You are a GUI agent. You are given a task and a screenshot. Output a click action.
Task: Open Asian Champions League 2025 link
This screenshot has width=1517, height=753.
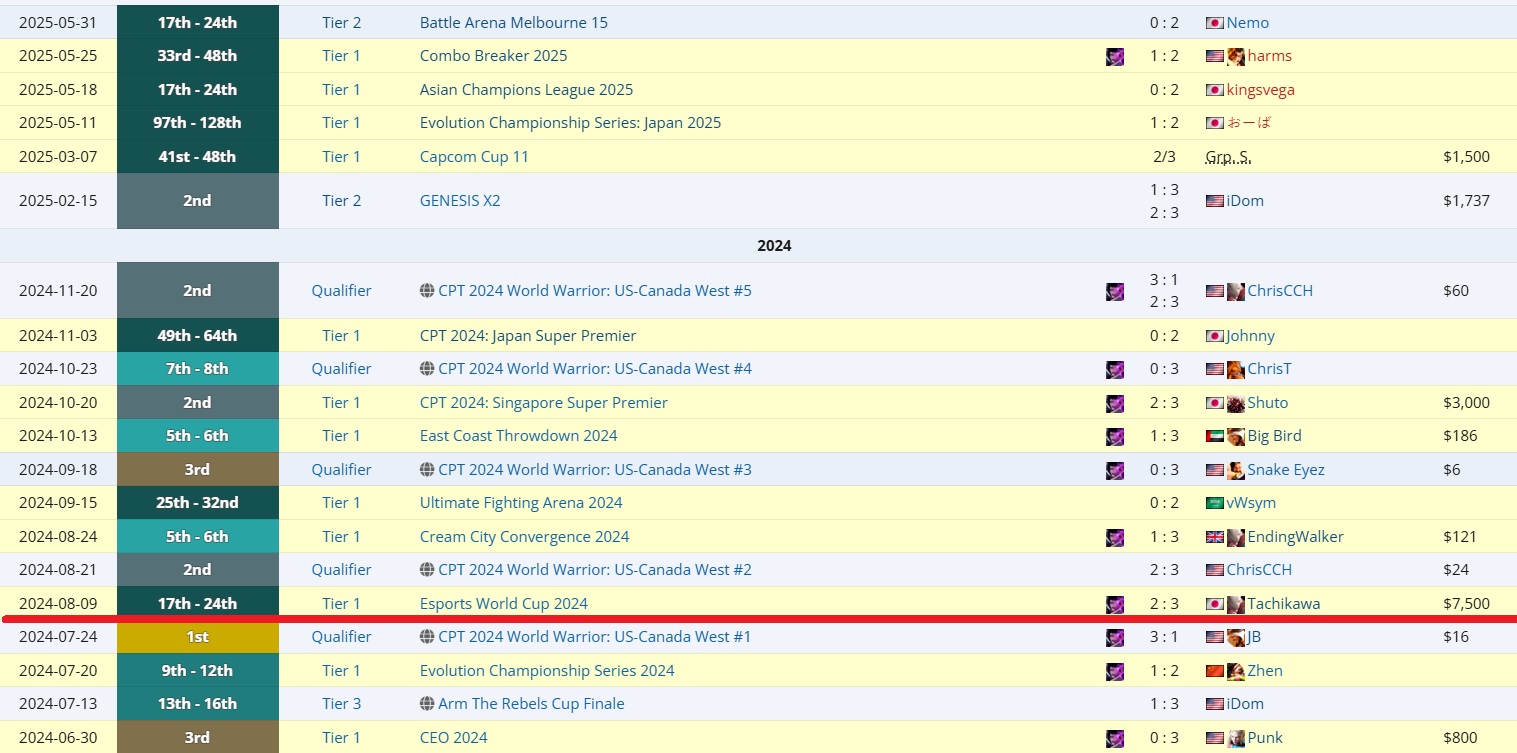[x=526, y=90]
